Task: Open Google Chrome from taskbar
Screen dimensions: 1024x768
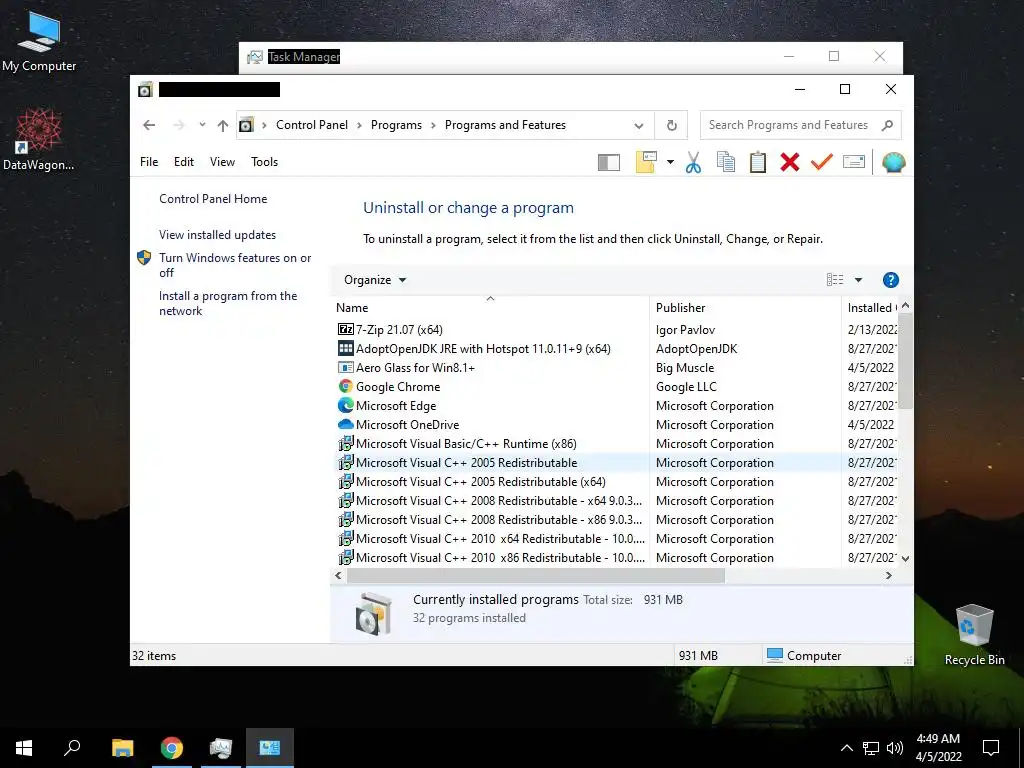Action: click(172, 748)
